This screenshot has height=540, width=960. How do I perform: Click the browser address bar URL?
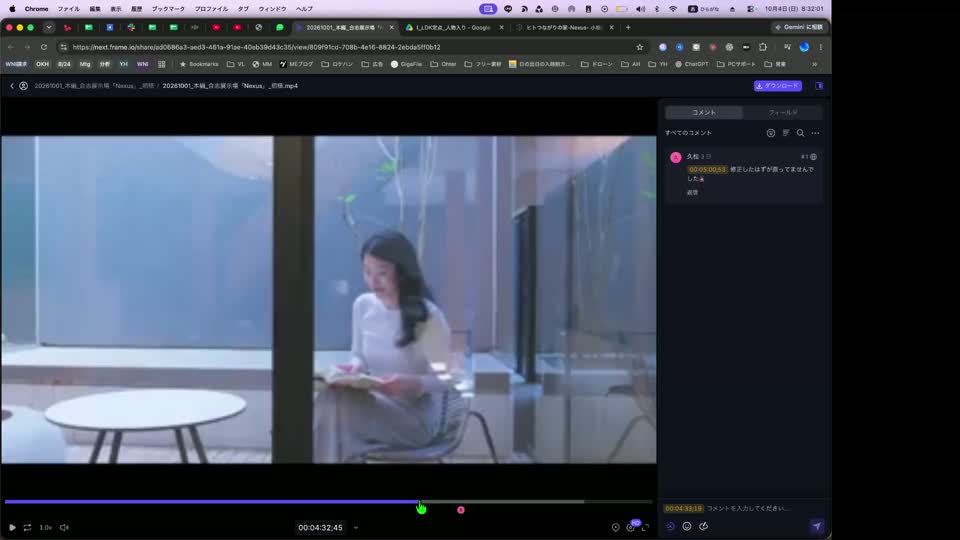coord(257,47)
